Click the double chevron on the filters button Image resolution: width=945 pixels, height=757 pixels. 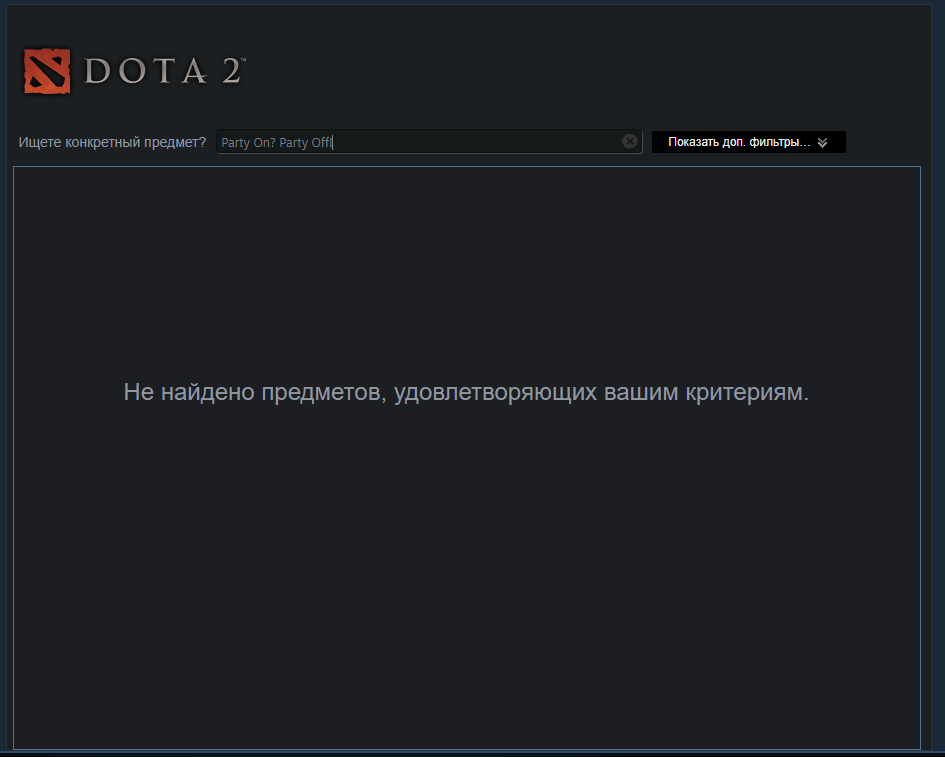coord(823,142)
